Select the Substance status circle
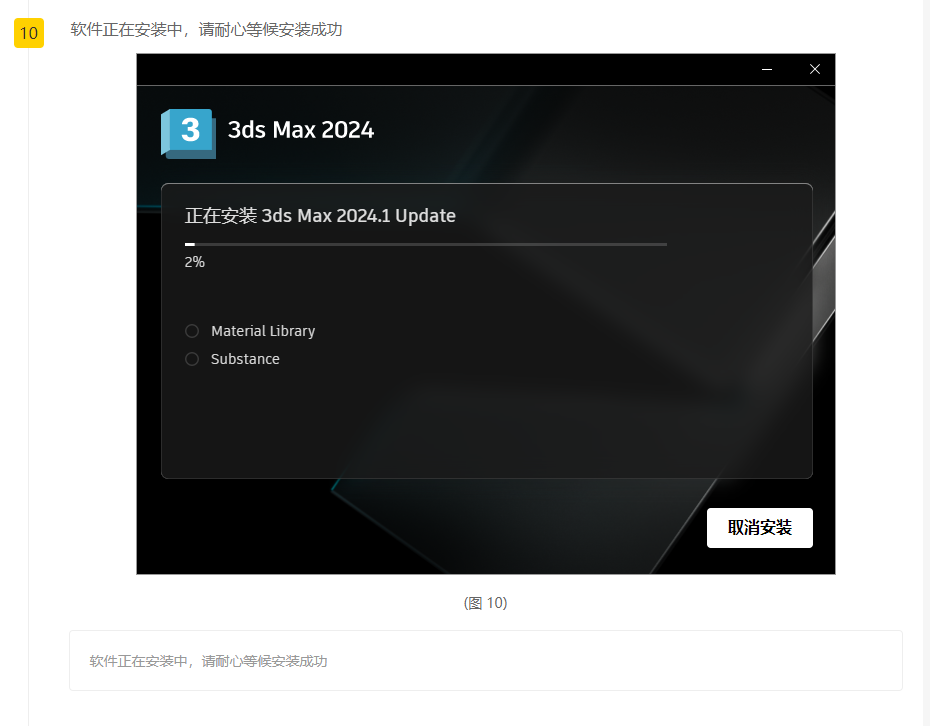Viewport: 930px width, 726px height. point(192,359)
